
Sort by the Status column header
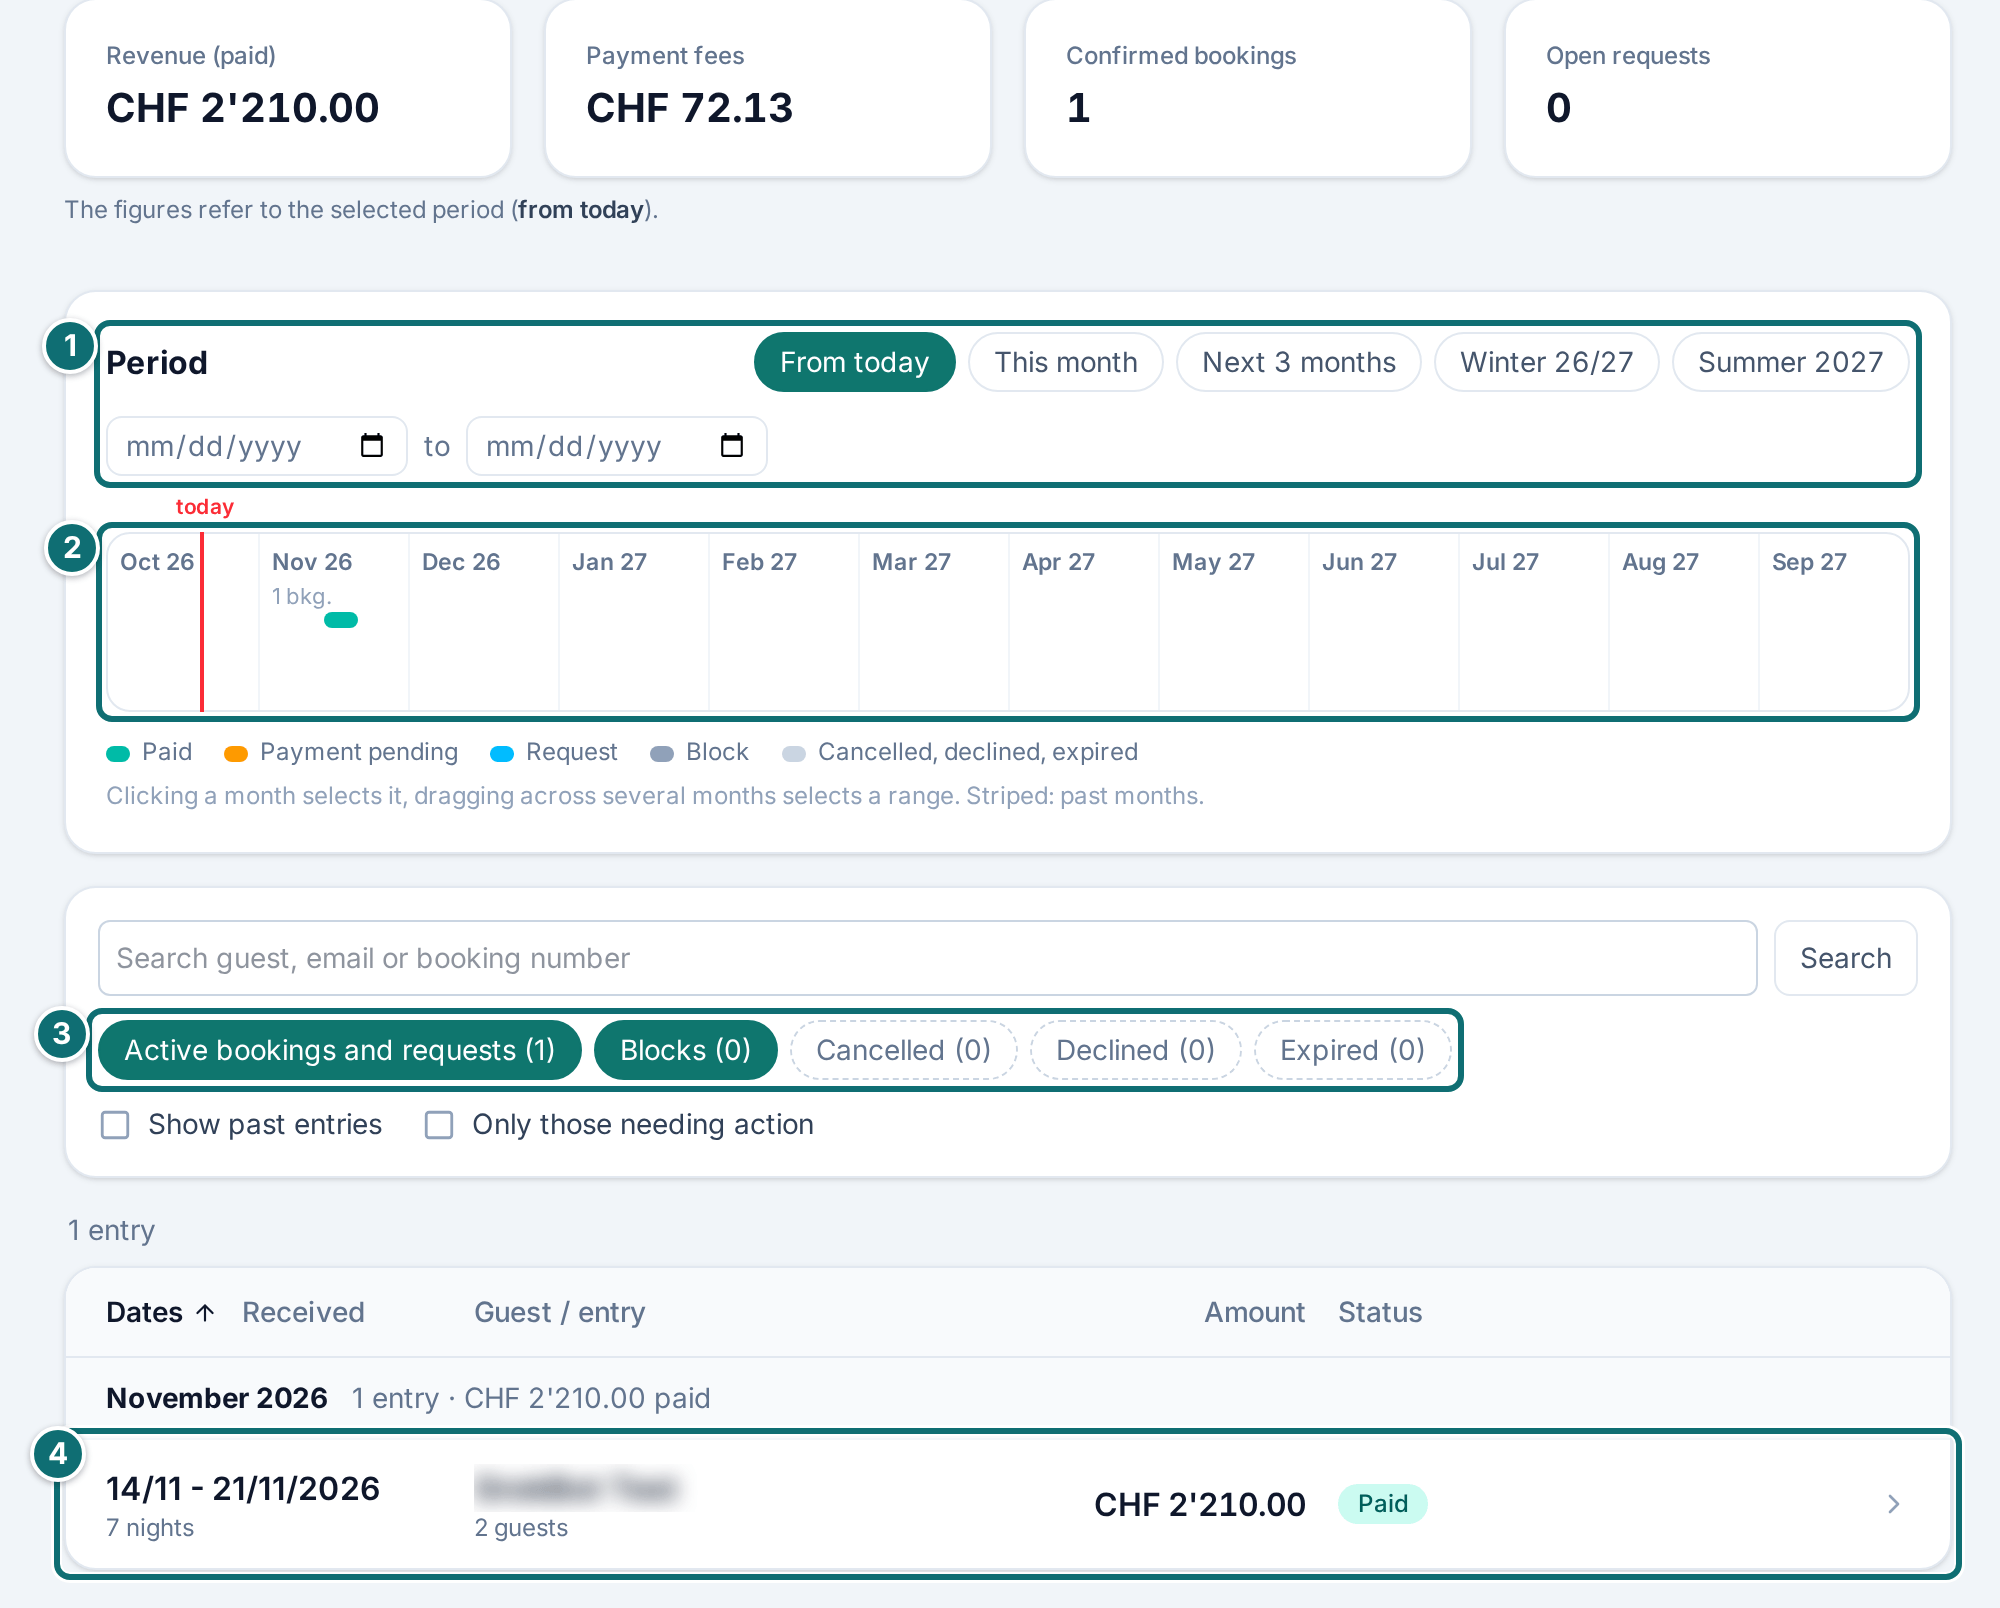1381,1313
